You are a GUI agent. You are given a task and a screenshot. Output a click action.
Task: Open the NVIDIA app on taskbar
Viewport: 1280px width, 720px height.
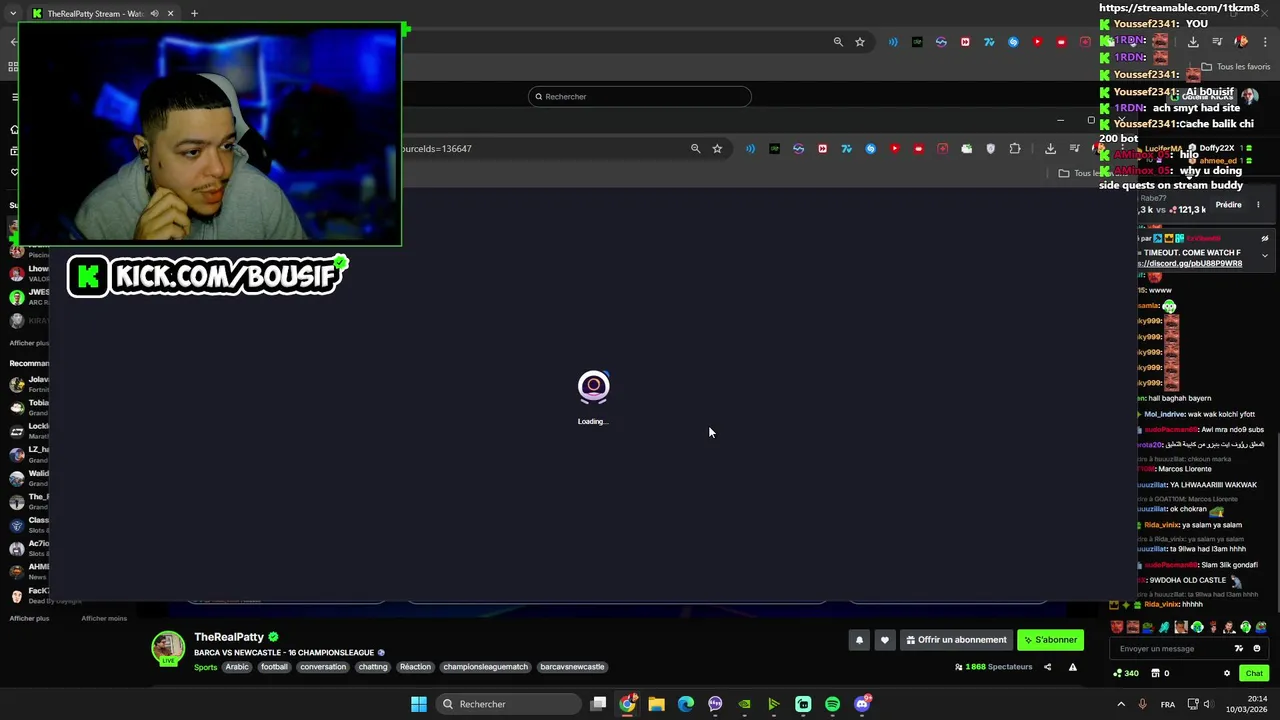click(x=744, y=704)
